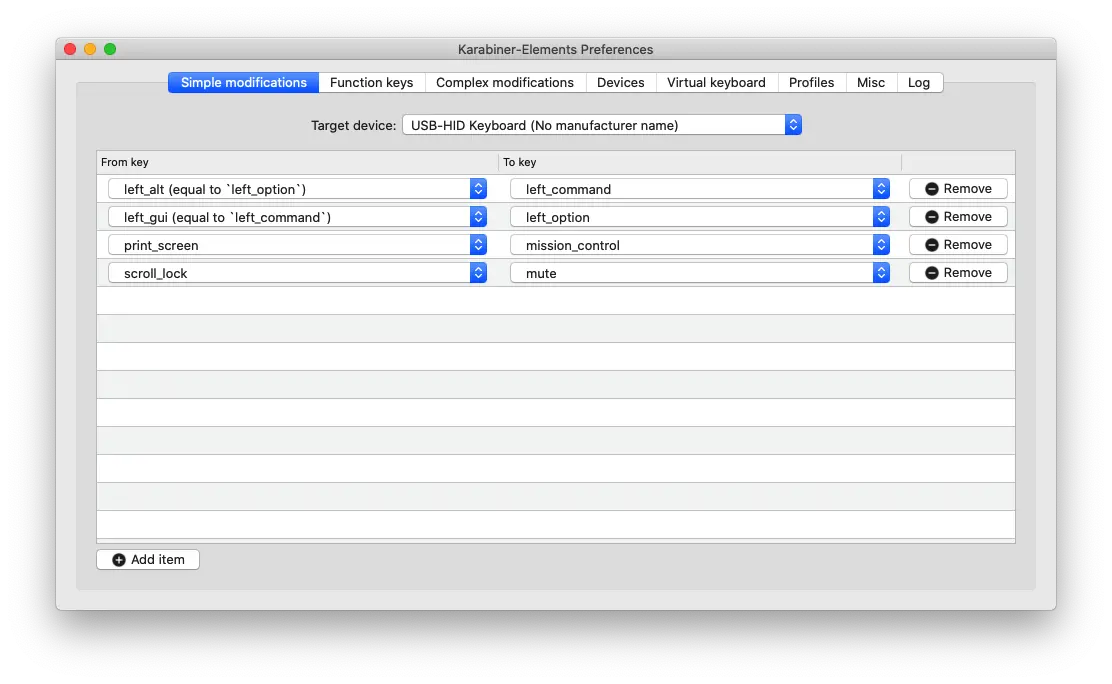Screen dimensions: 1112x684
Task: Click minus icon for scroll_lock row
Action: pyautogui.click(x=932, y=273)
